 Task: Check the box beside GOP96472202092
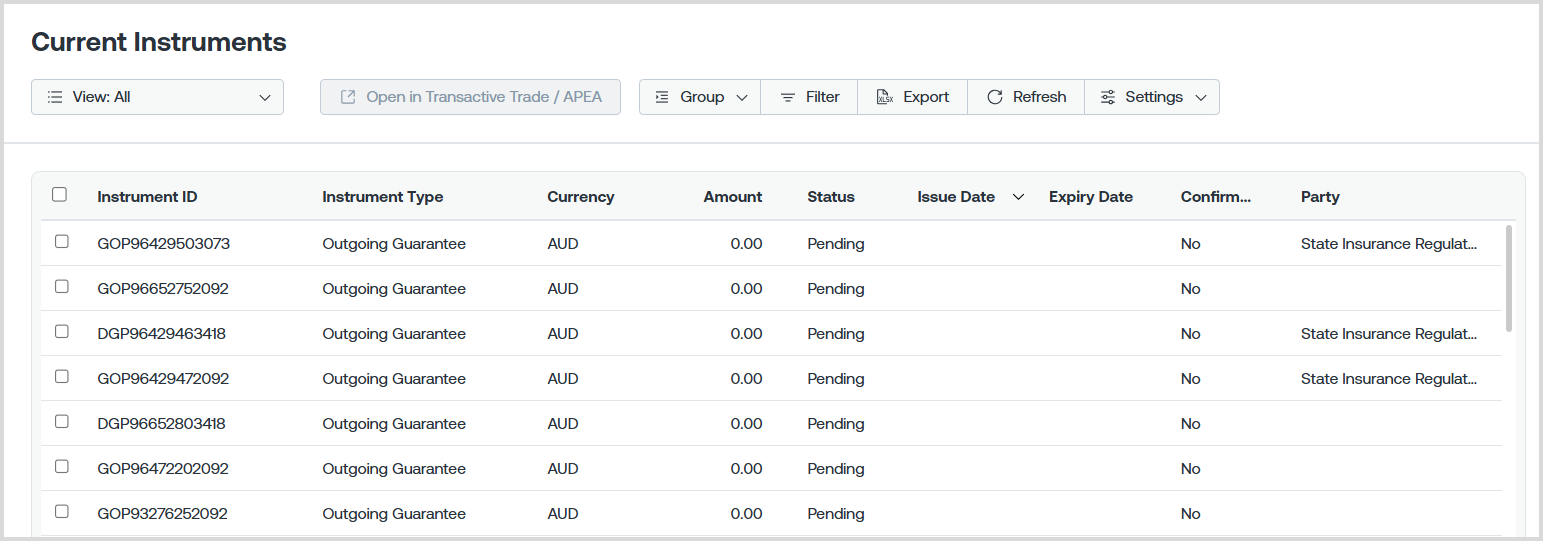(x=62, y=466)
